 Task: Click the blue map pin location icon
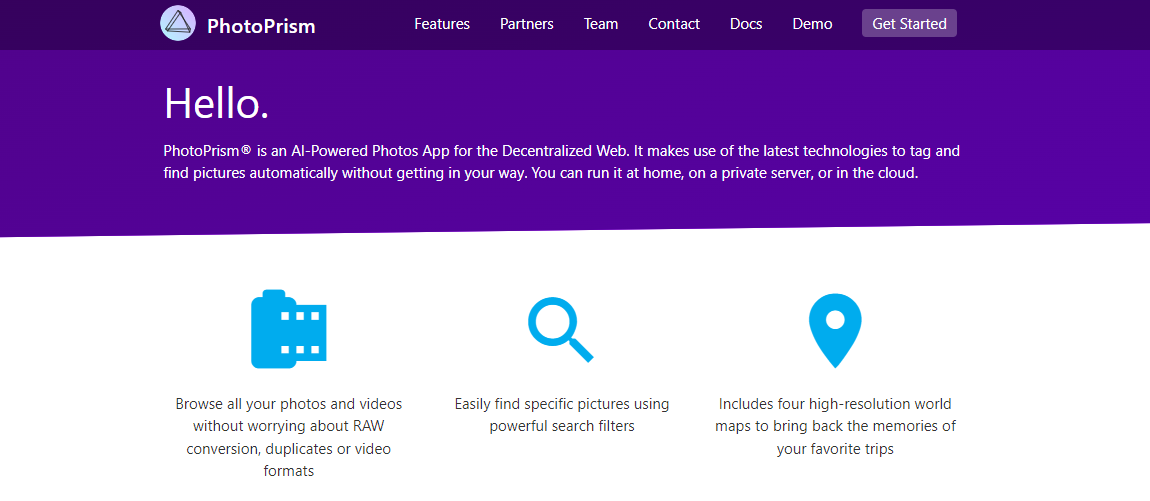tap(835, 331)
